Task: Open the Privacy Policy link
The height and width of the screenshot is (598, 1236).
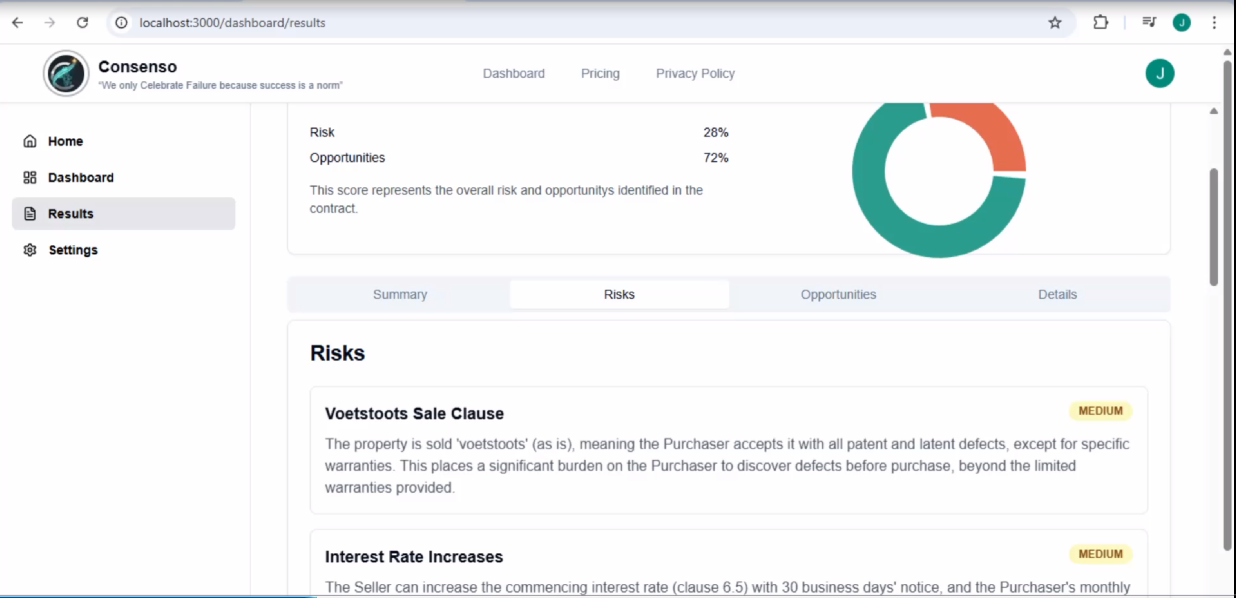Action: [x=695, y=73]
